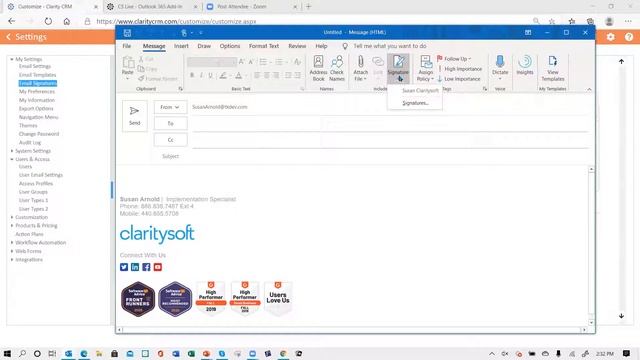Open the Windows Start menu
640x360 pixels.
(x=7, y=353)
